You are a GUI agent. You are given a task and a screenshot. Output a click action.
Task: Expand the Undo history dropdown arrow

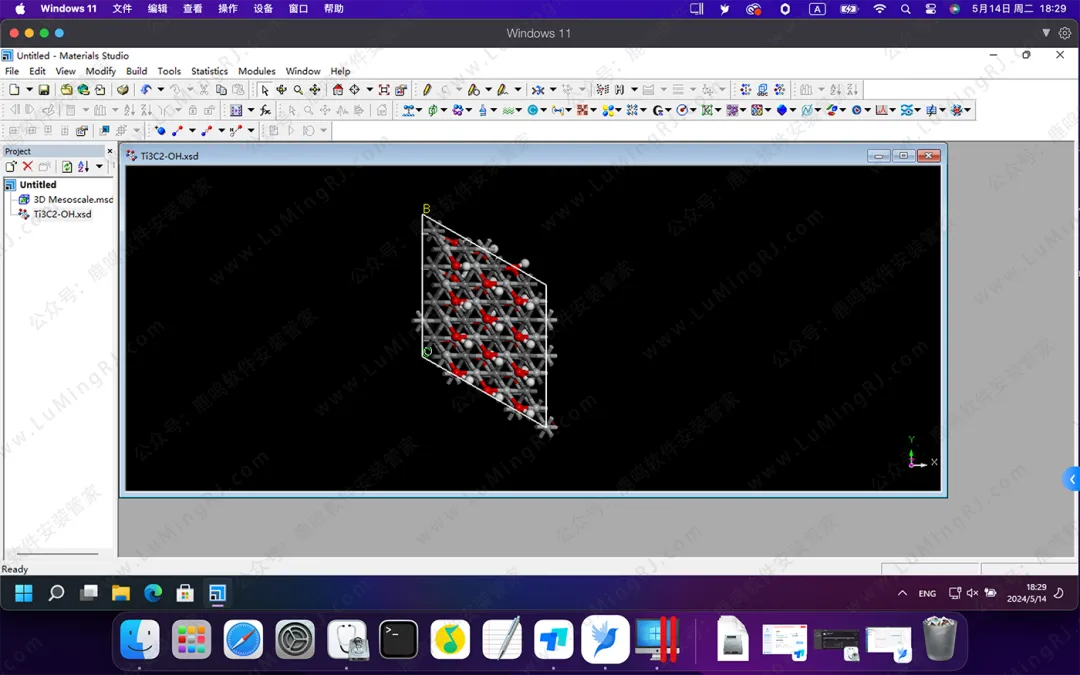158,90
